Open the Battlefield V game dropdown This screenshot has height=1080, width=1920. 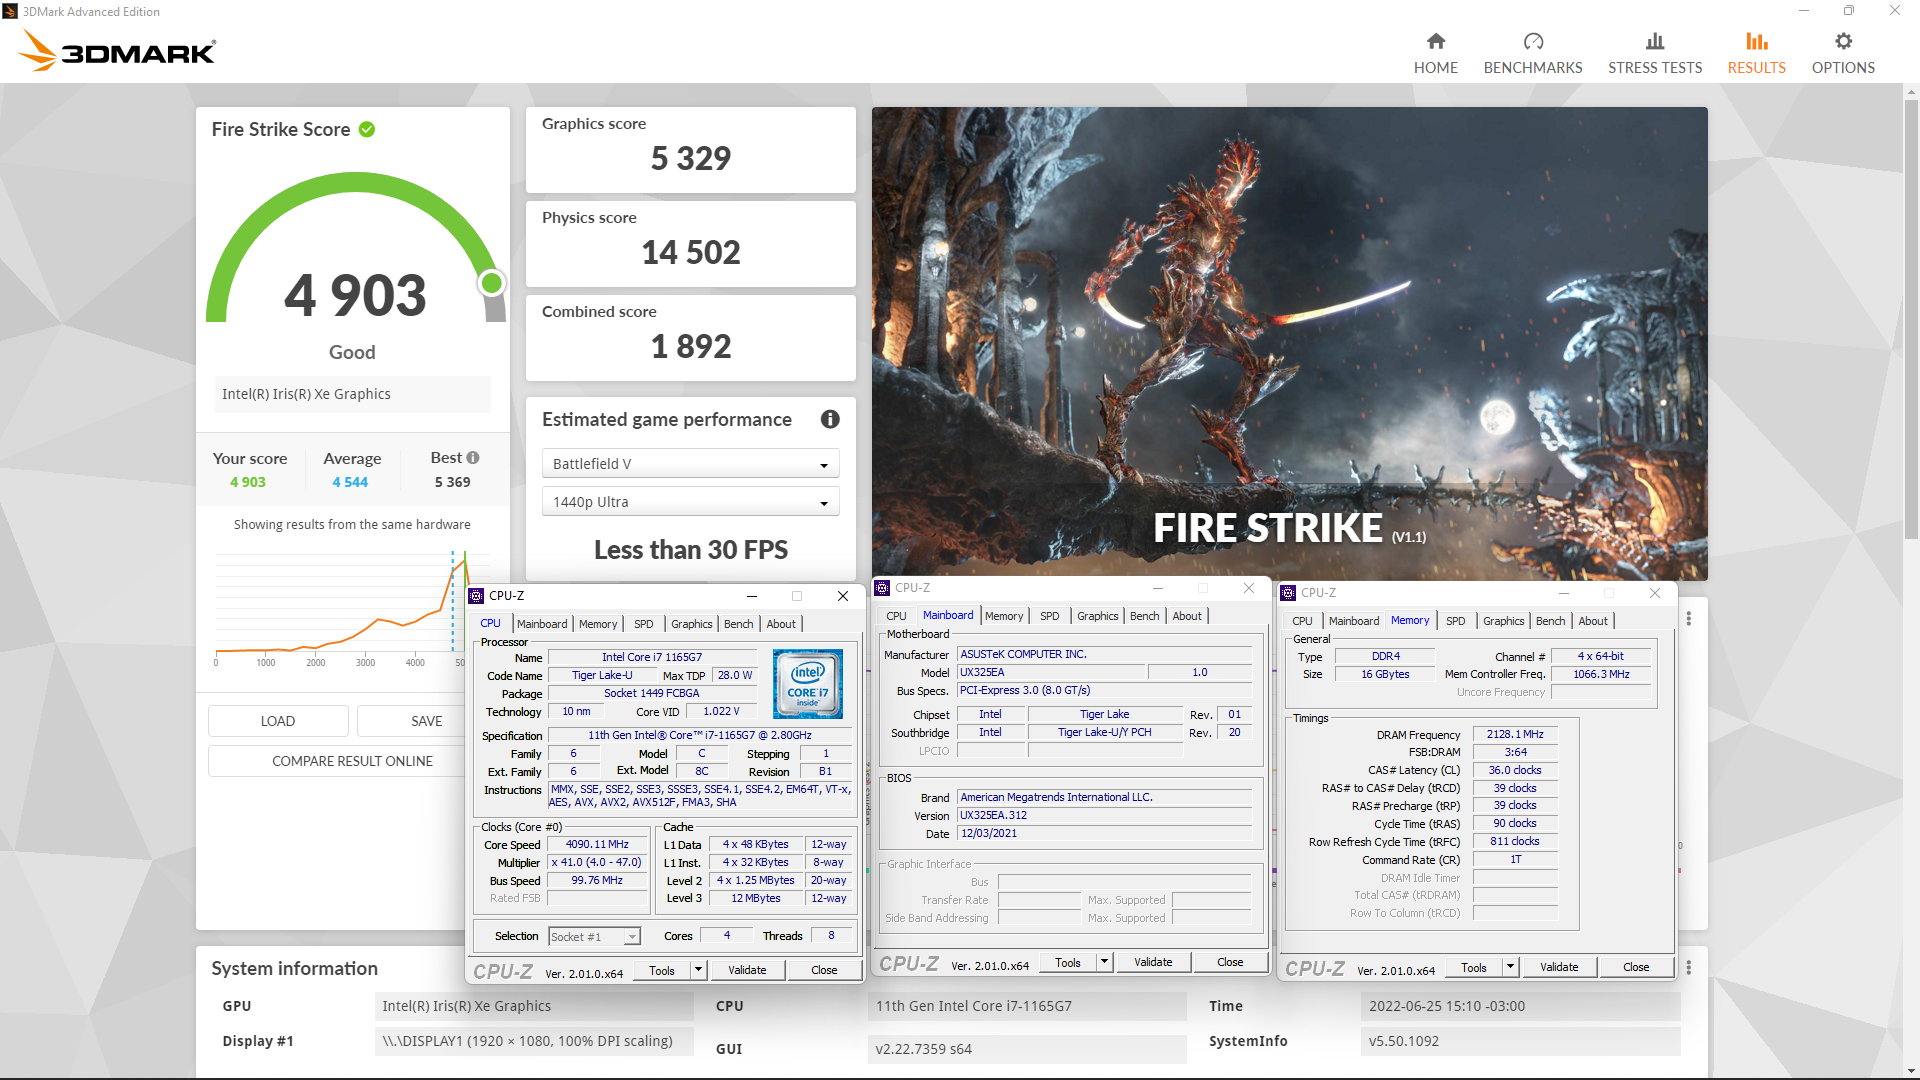click(x=690, y=464)
